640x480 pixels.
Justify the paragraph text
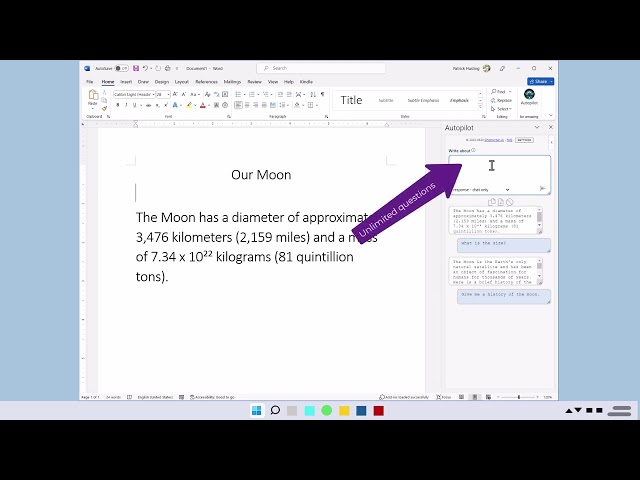click(264, 105)
